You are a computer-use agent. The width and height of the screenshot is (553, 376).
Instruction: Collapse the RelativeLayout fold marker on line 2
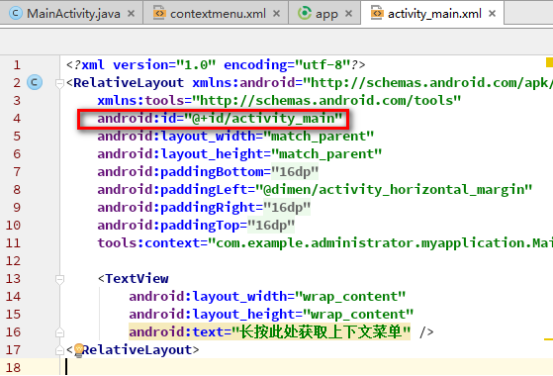(x=59, y=83)
